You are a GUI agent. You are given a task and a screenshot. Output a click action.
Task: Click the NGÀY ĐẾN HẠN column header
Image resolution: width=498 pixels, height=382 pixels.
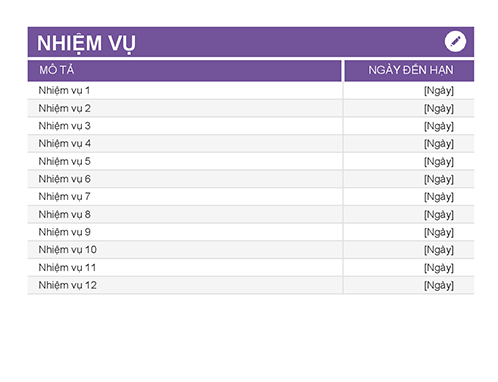[409, 70]
